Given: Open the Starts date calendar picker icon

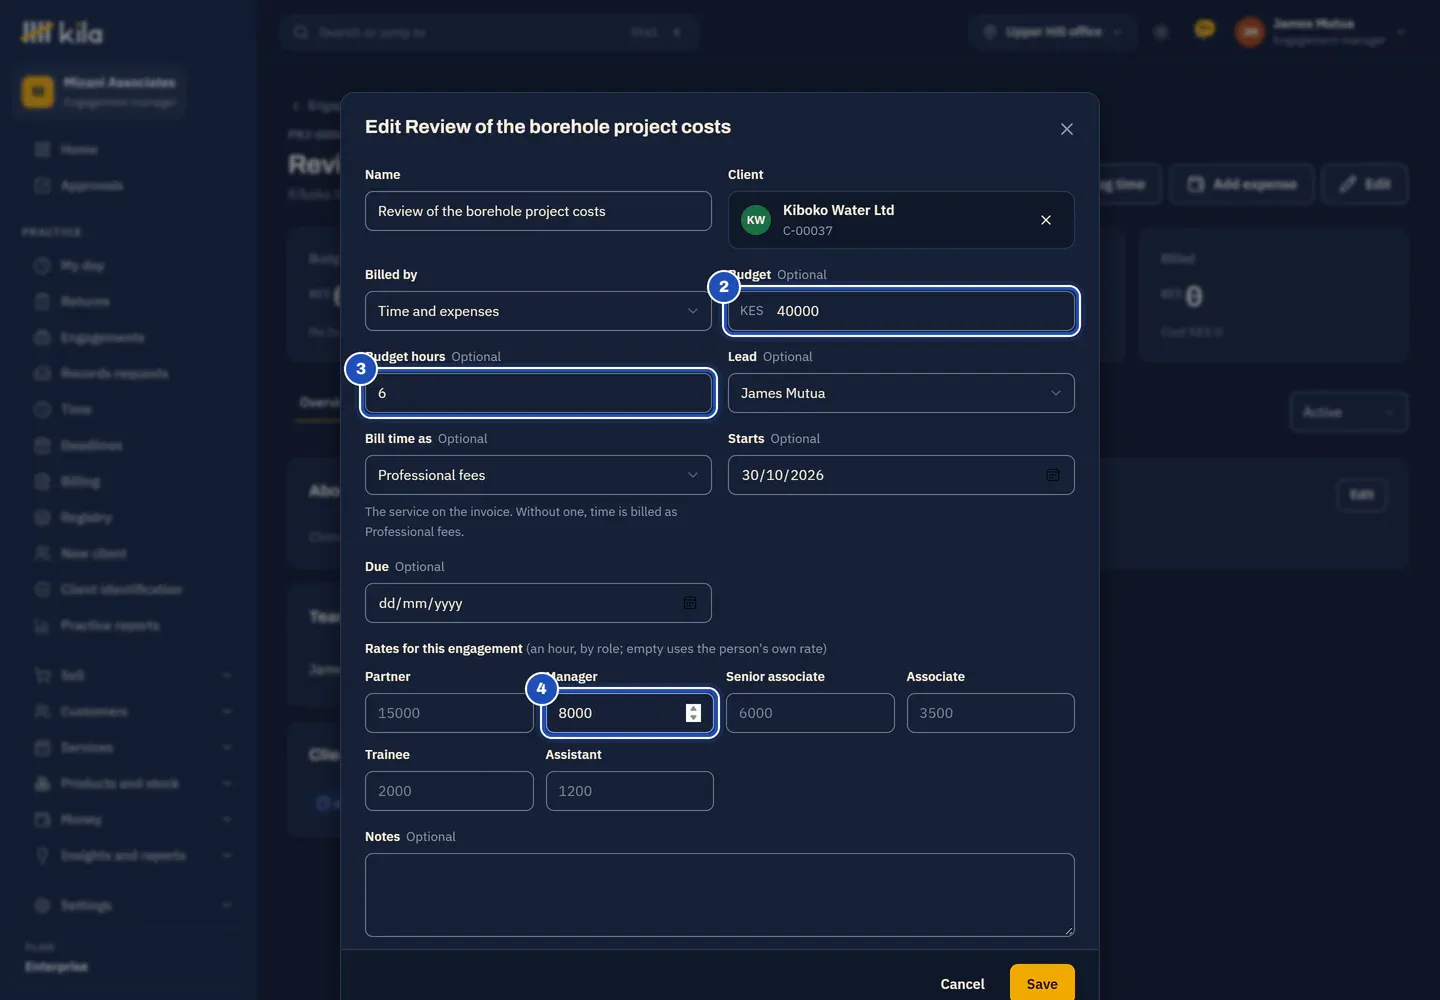Looking at the screenshot, I should point(1053,475).
